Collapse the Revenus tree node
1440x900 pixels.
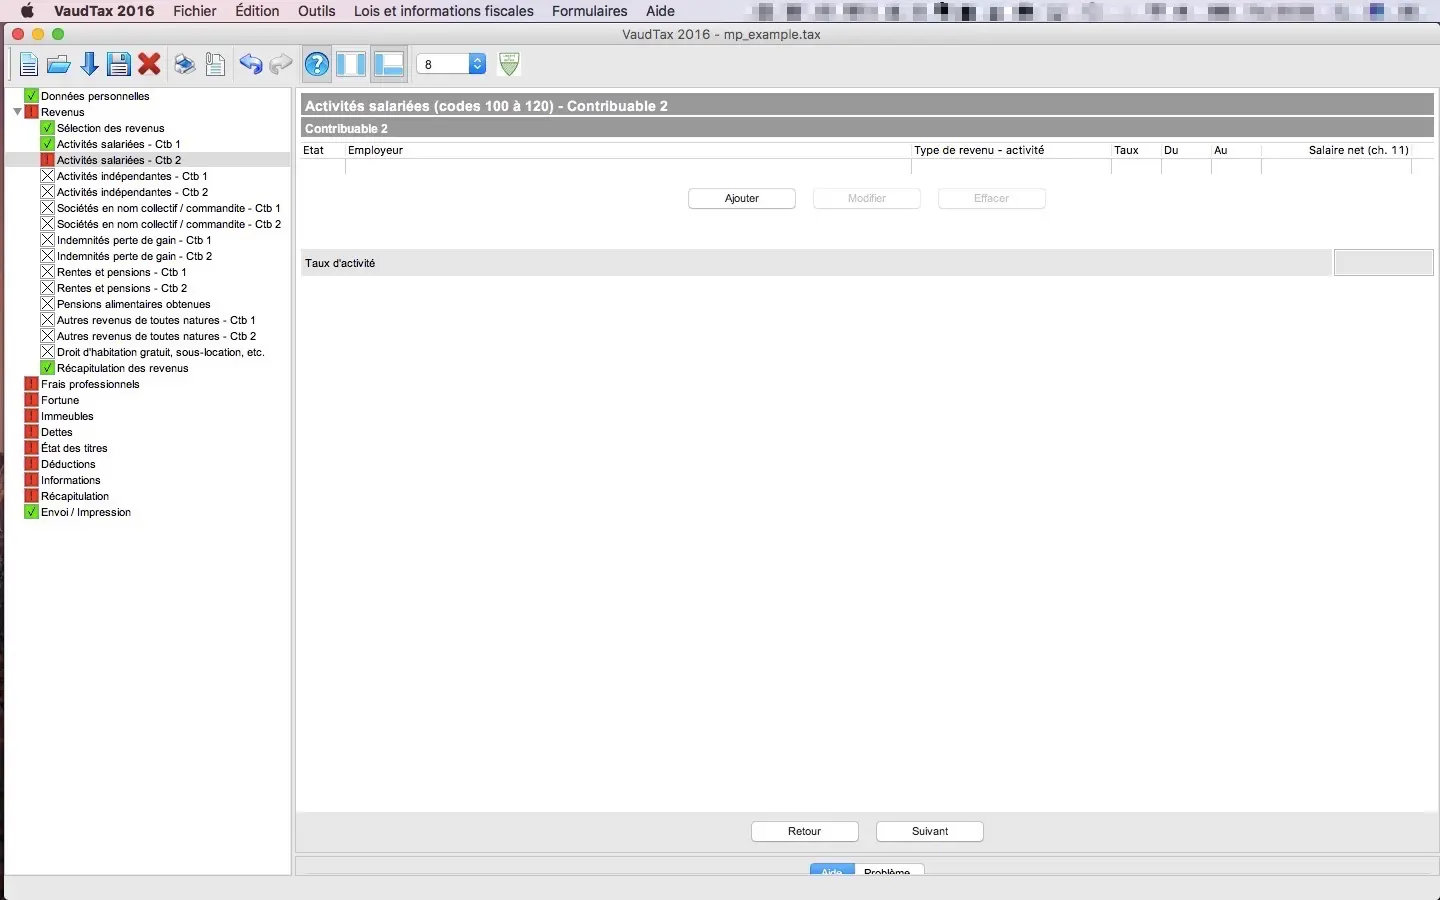coord(17,112)
